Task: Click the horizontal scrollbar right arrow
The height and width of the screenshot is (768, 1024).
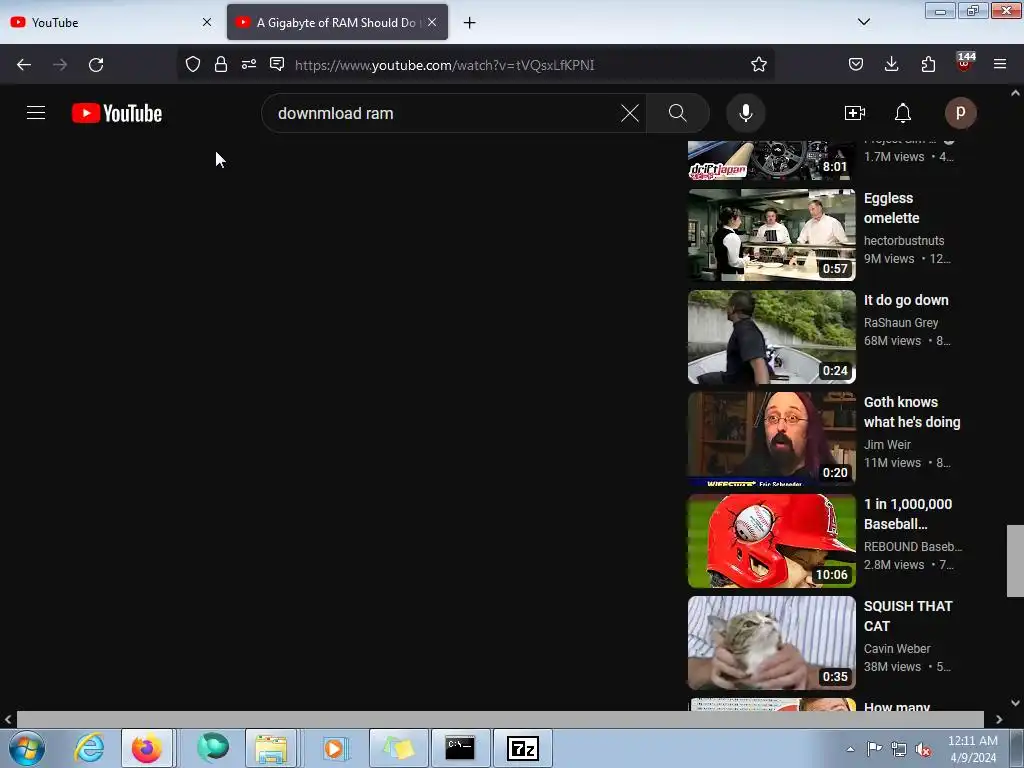Action: pos(999,719)
